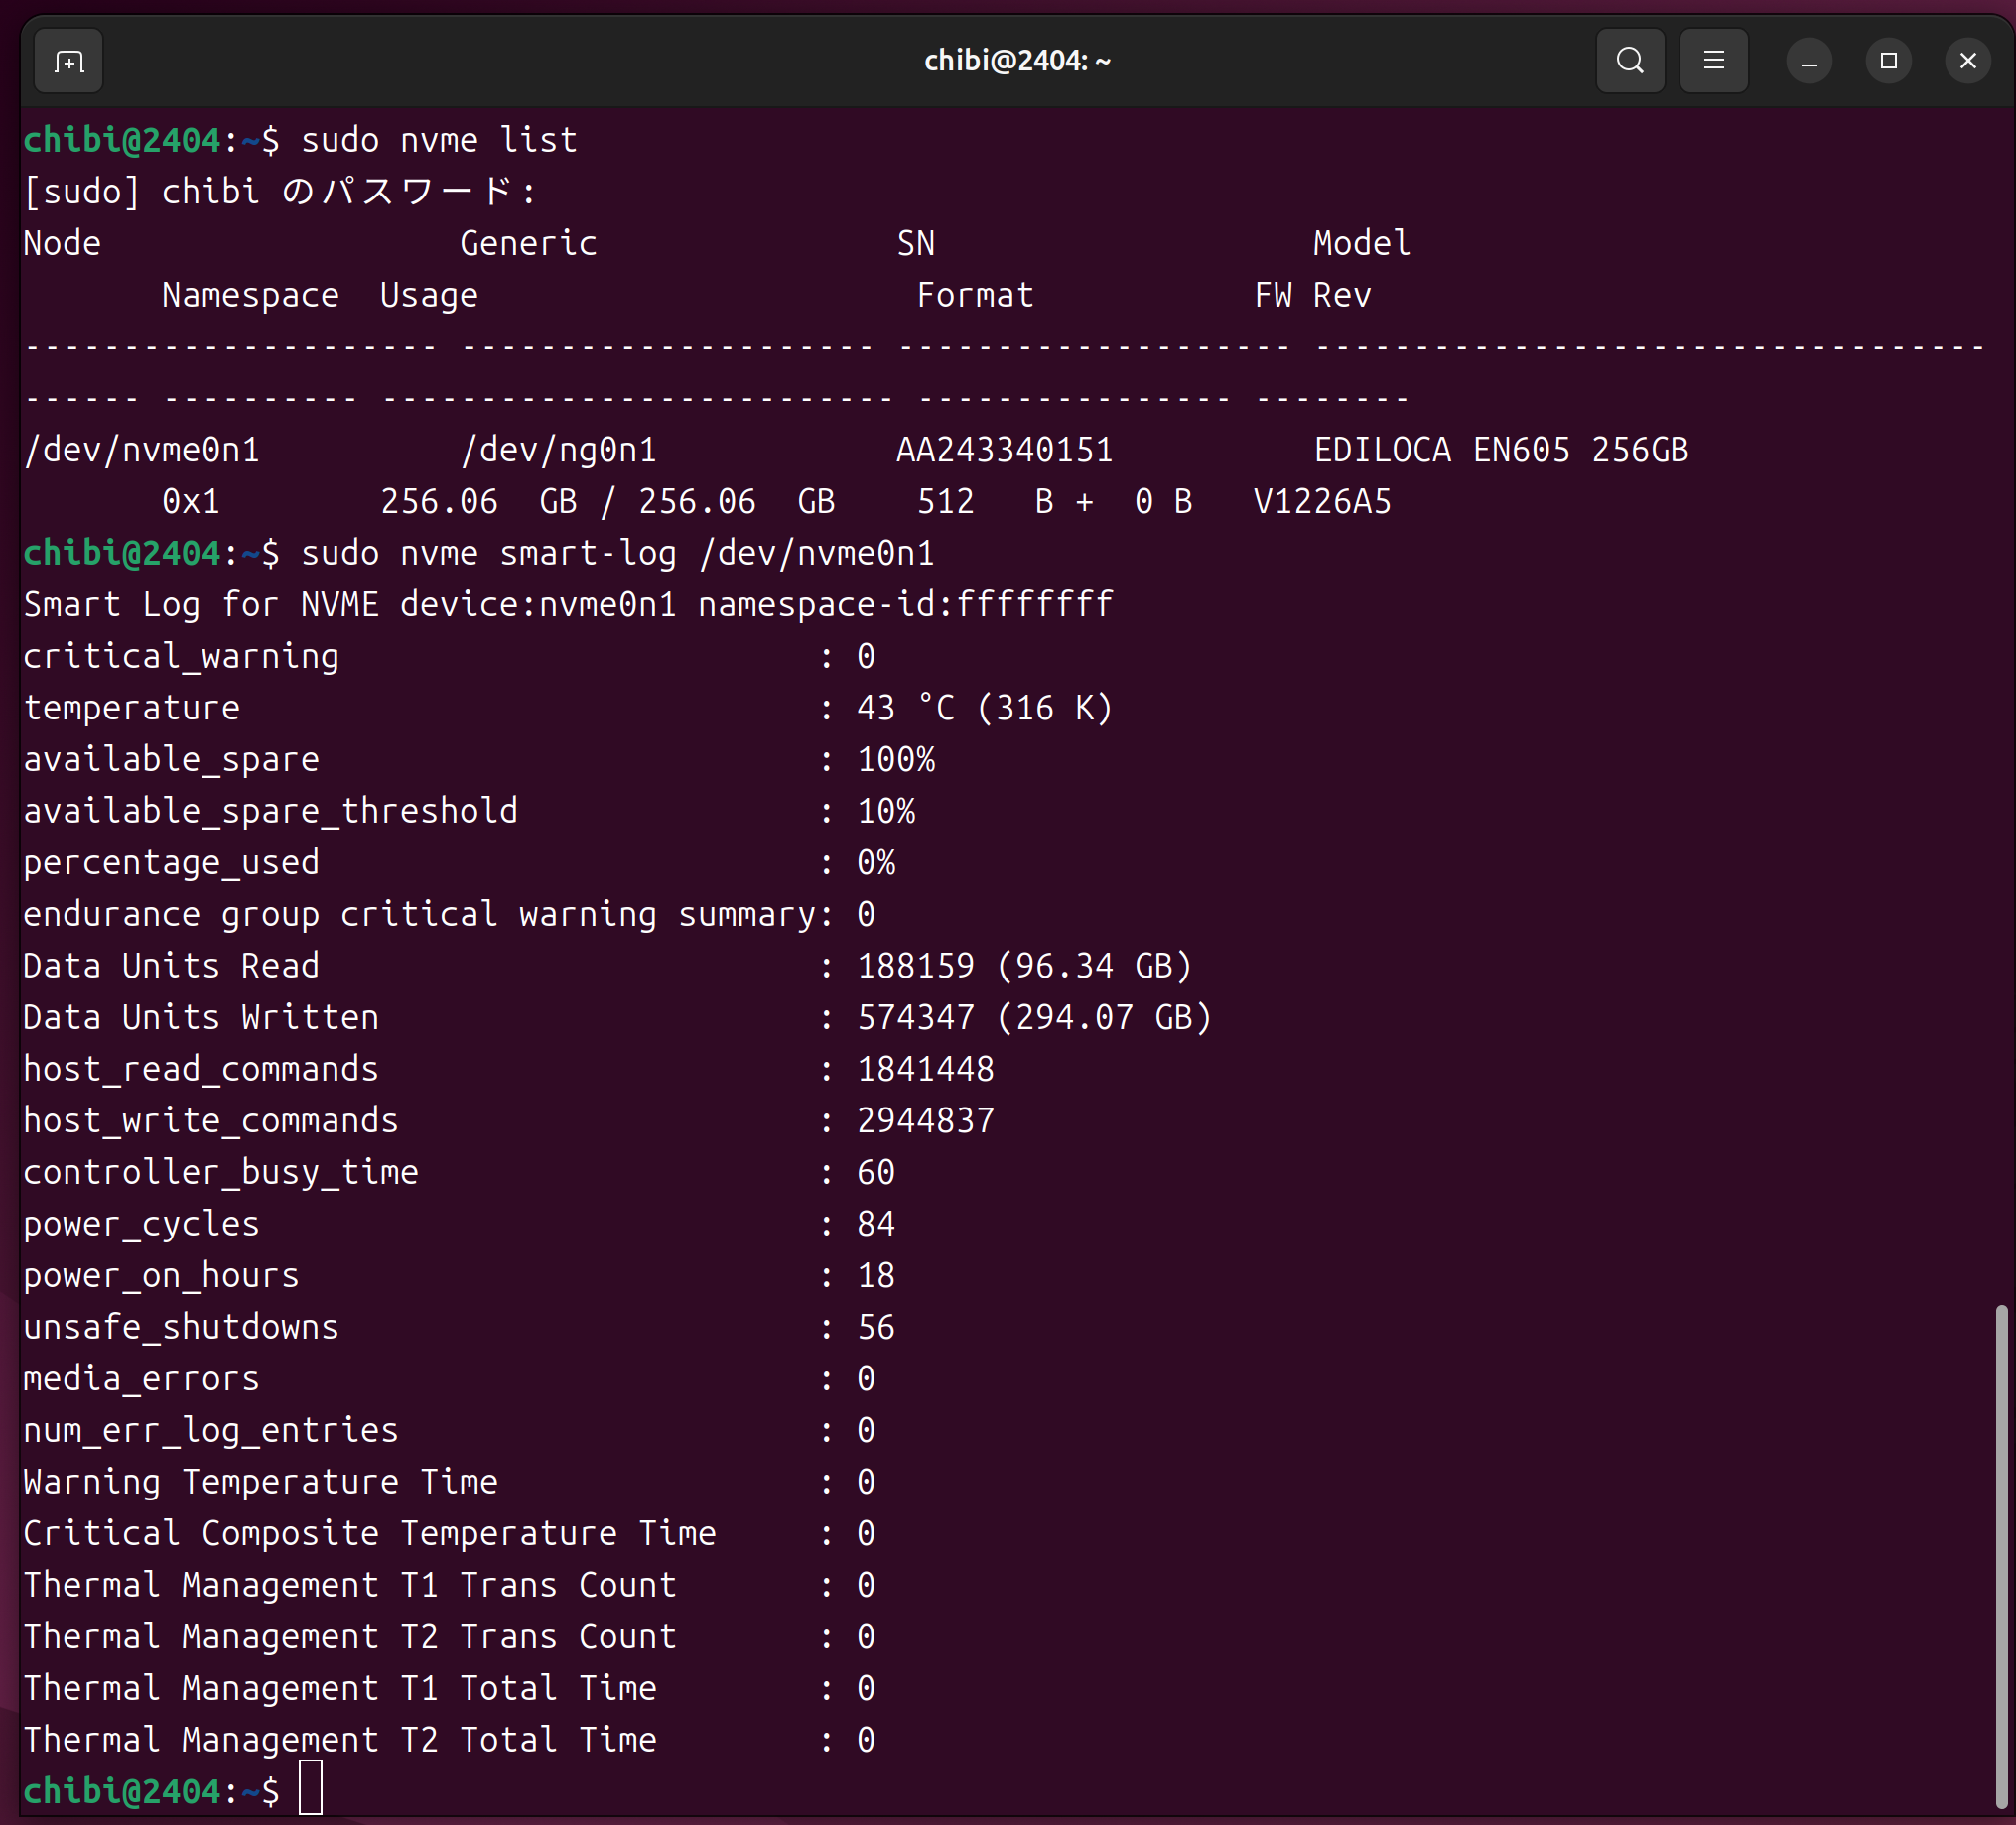This screenshot has width=2016, height=1825.
Task: Open a new terminal tab
Action: (x=68, y=62)
